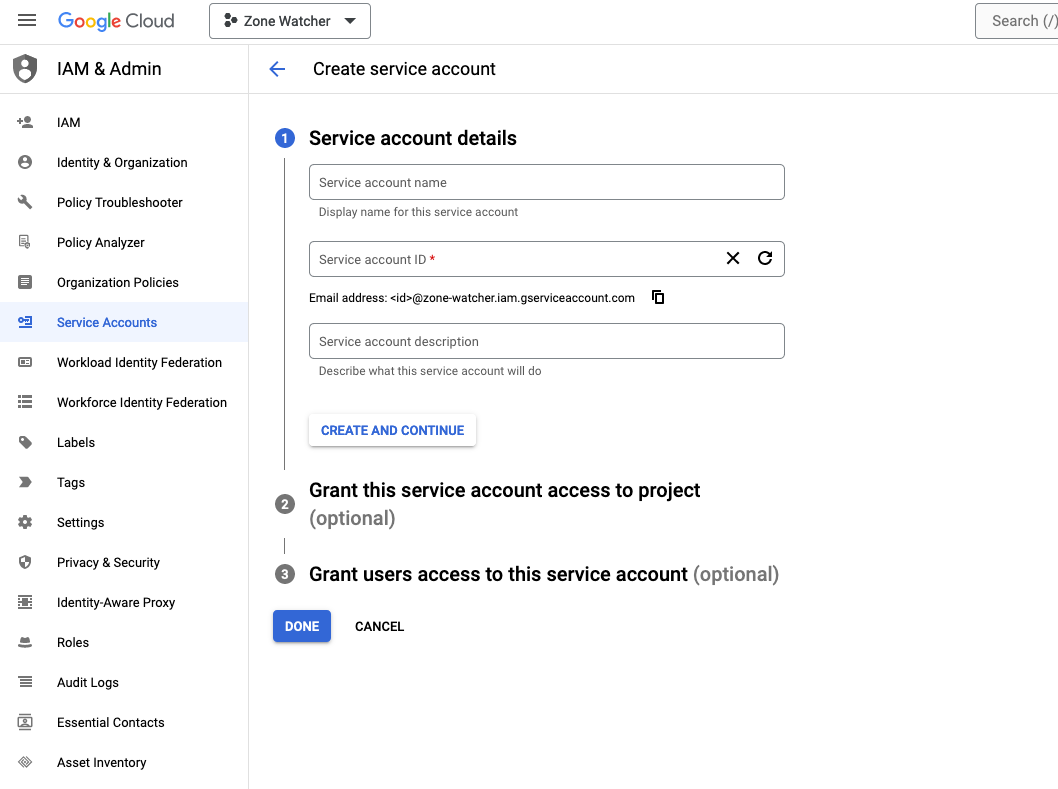Click the Labels tag icon

coord(25,442)
